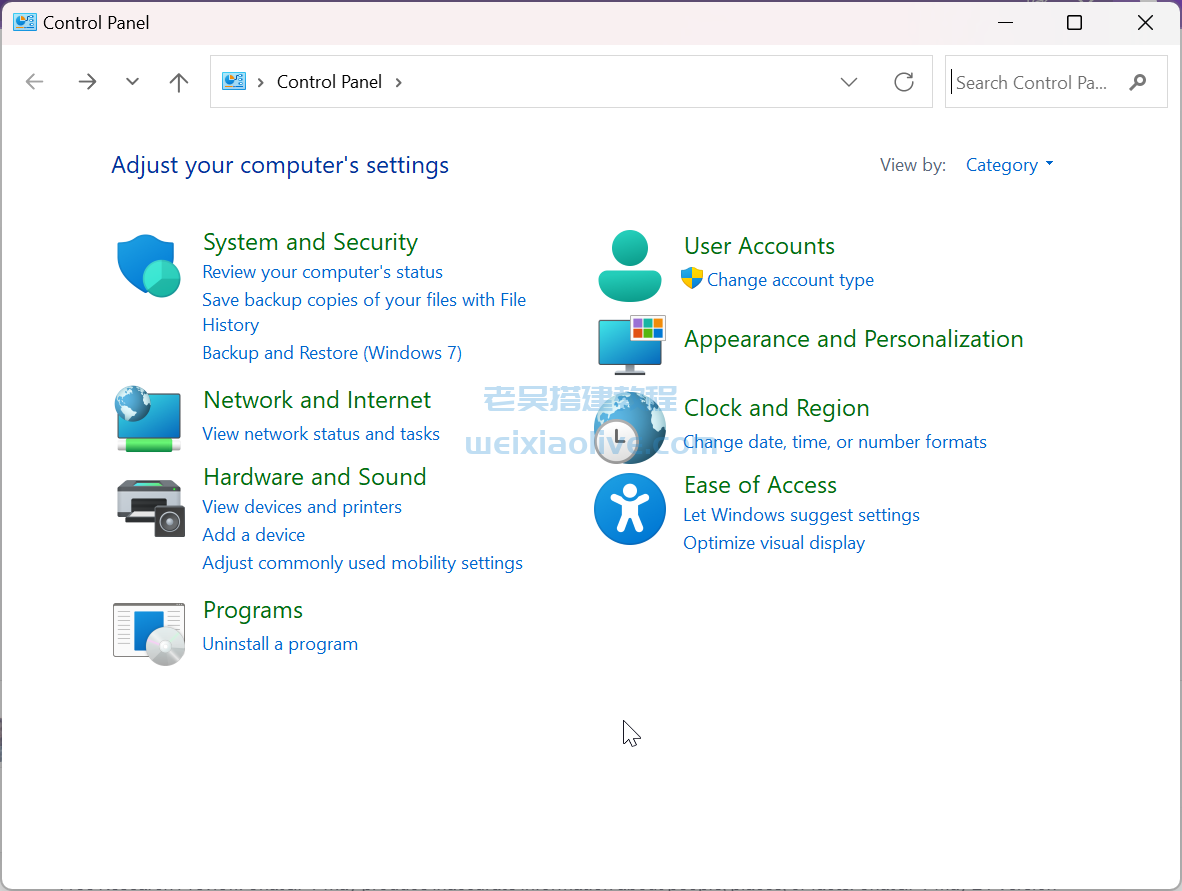The image size is (1182, 891).
Task: Open the address bar dropdown arrow
Action: pos(849,82)
